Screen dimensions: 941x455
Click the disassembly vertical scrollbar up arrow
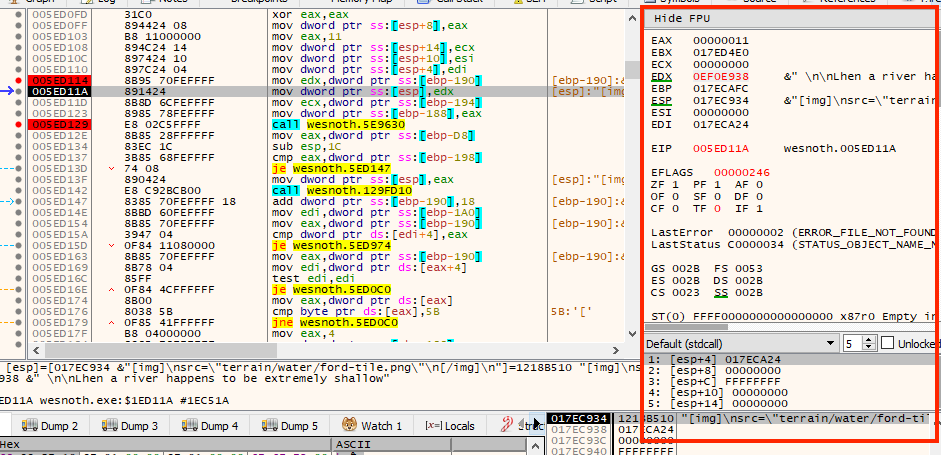click(x=632, y=19)
